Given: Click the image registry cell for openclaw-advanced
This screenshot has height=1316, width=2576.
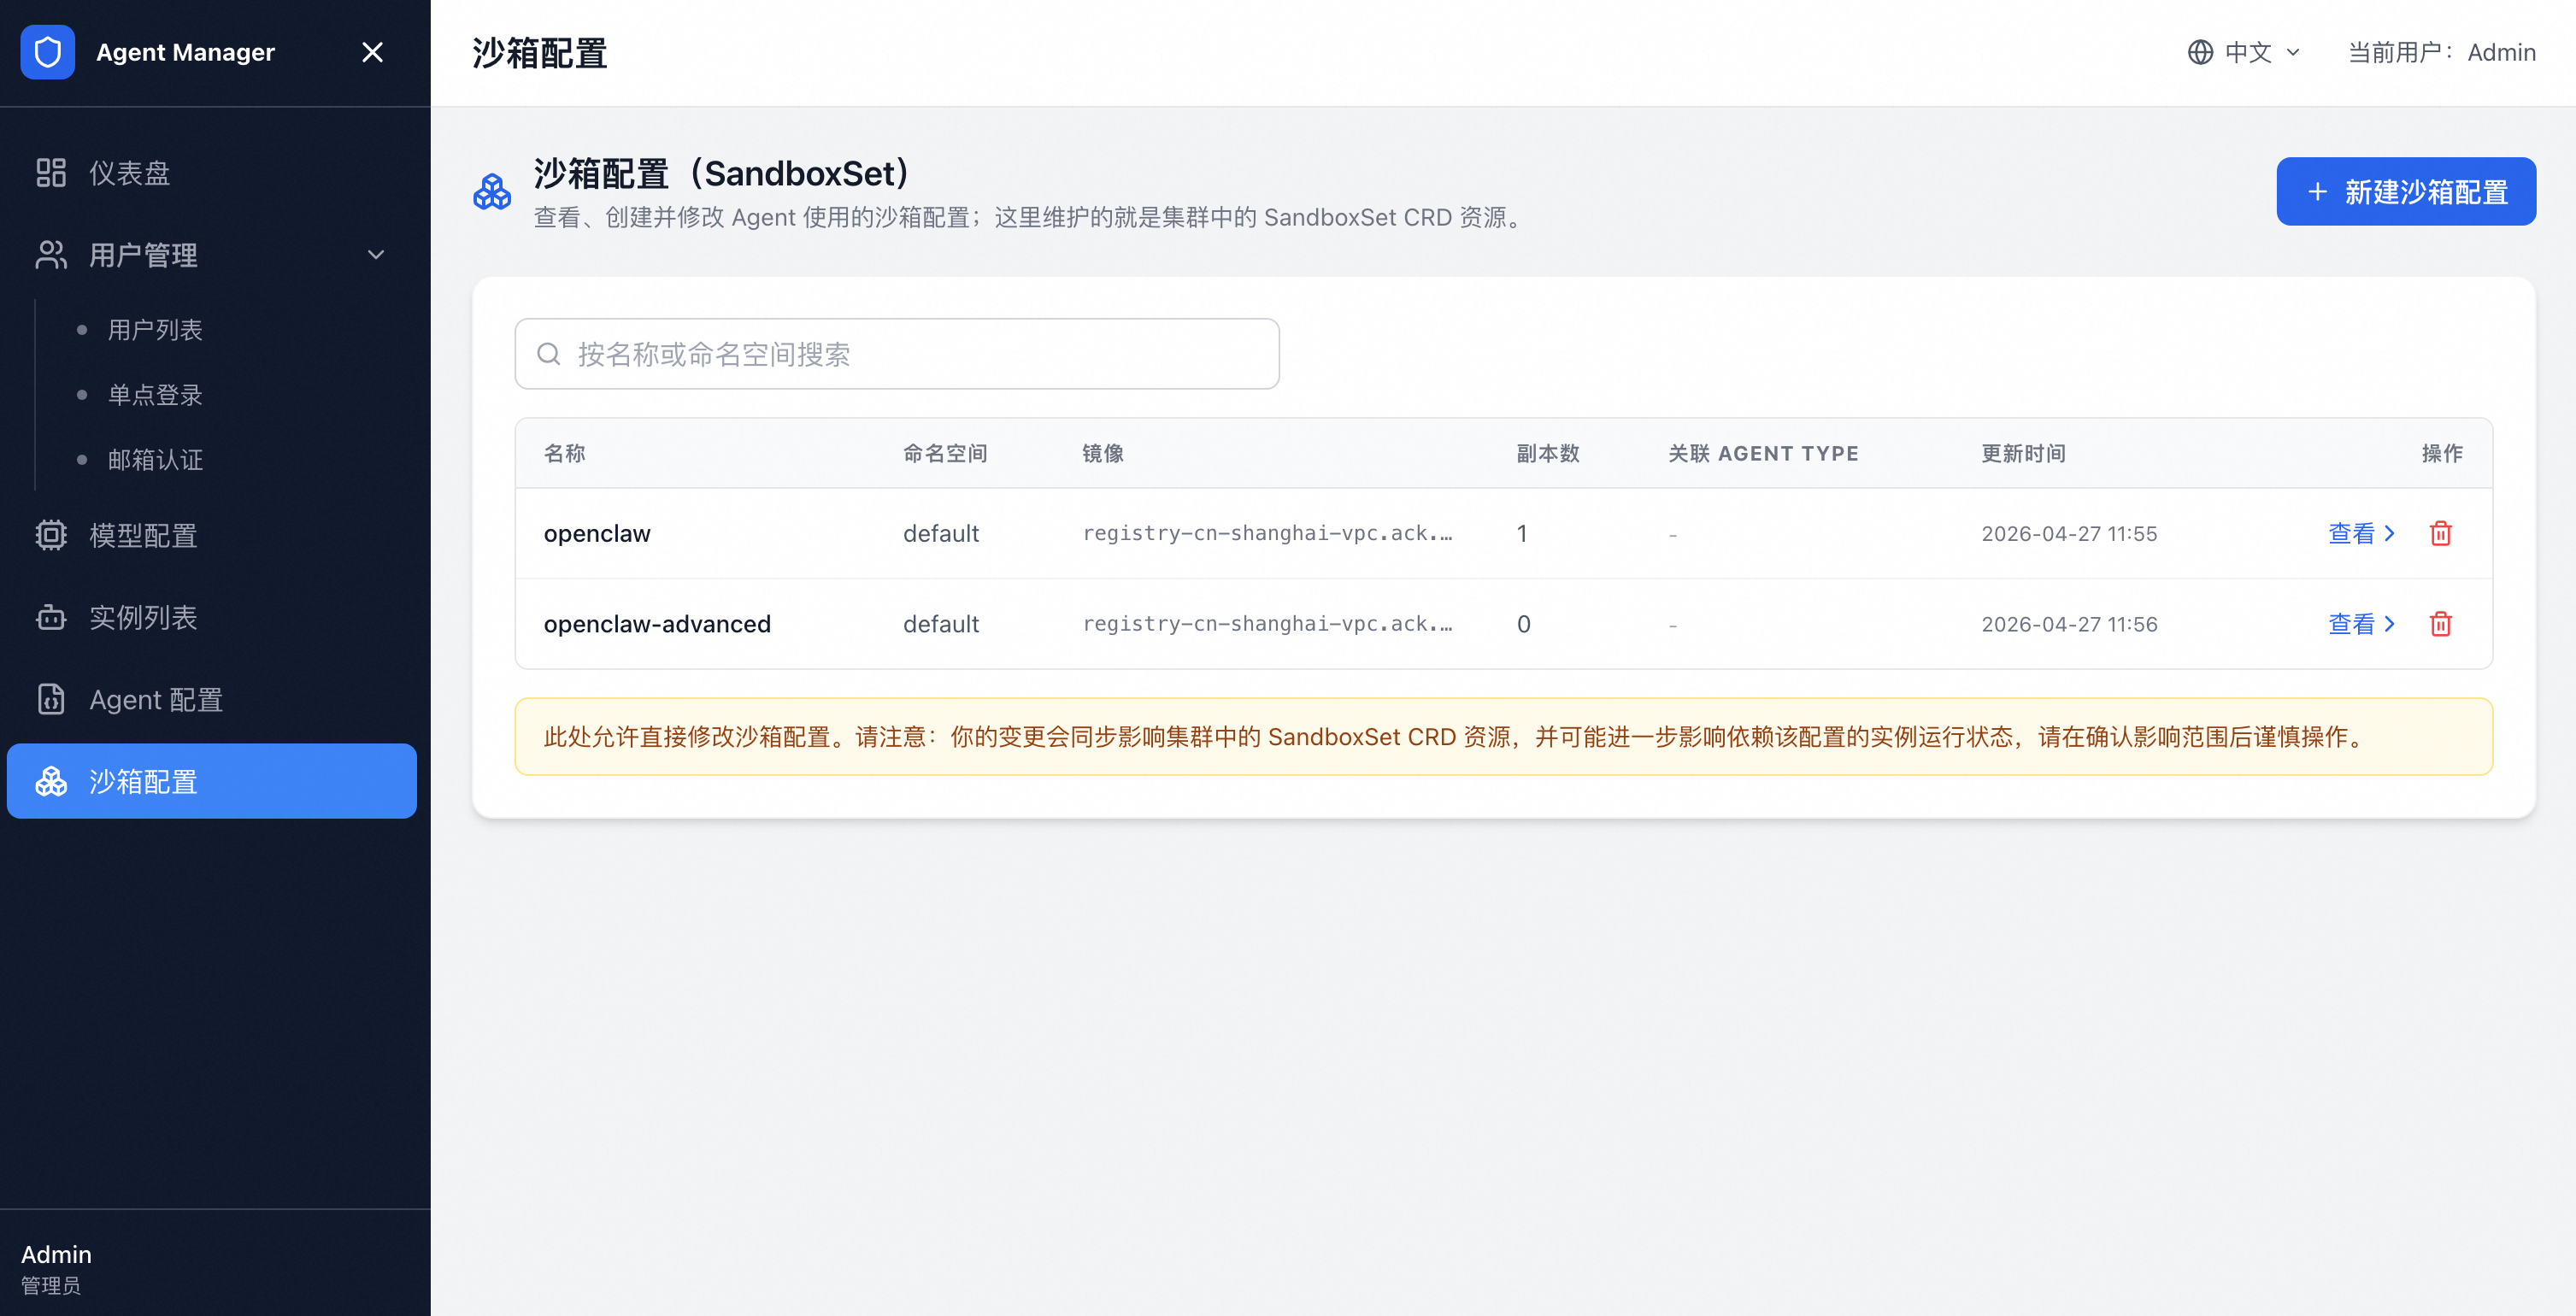Looking at the screenshot, I should [x=1267, y=624].
